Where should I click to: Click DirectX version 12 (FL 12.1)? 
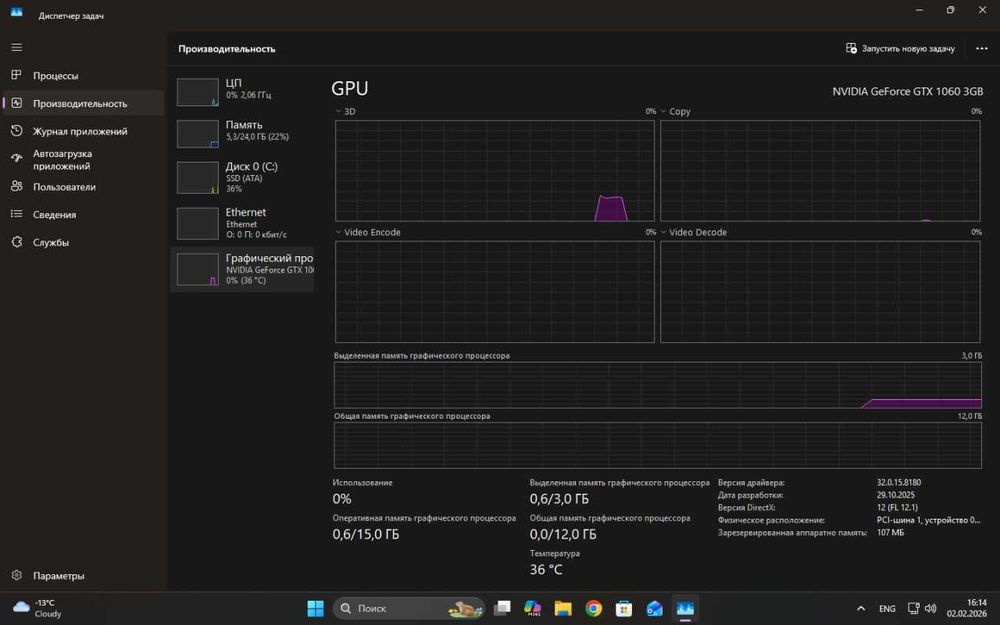(897, 508)
